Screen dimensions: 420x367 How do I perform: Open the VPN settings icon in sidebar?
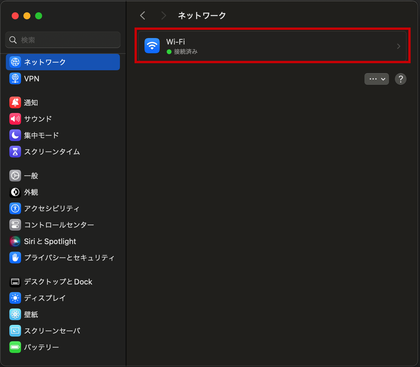(15, 79)
